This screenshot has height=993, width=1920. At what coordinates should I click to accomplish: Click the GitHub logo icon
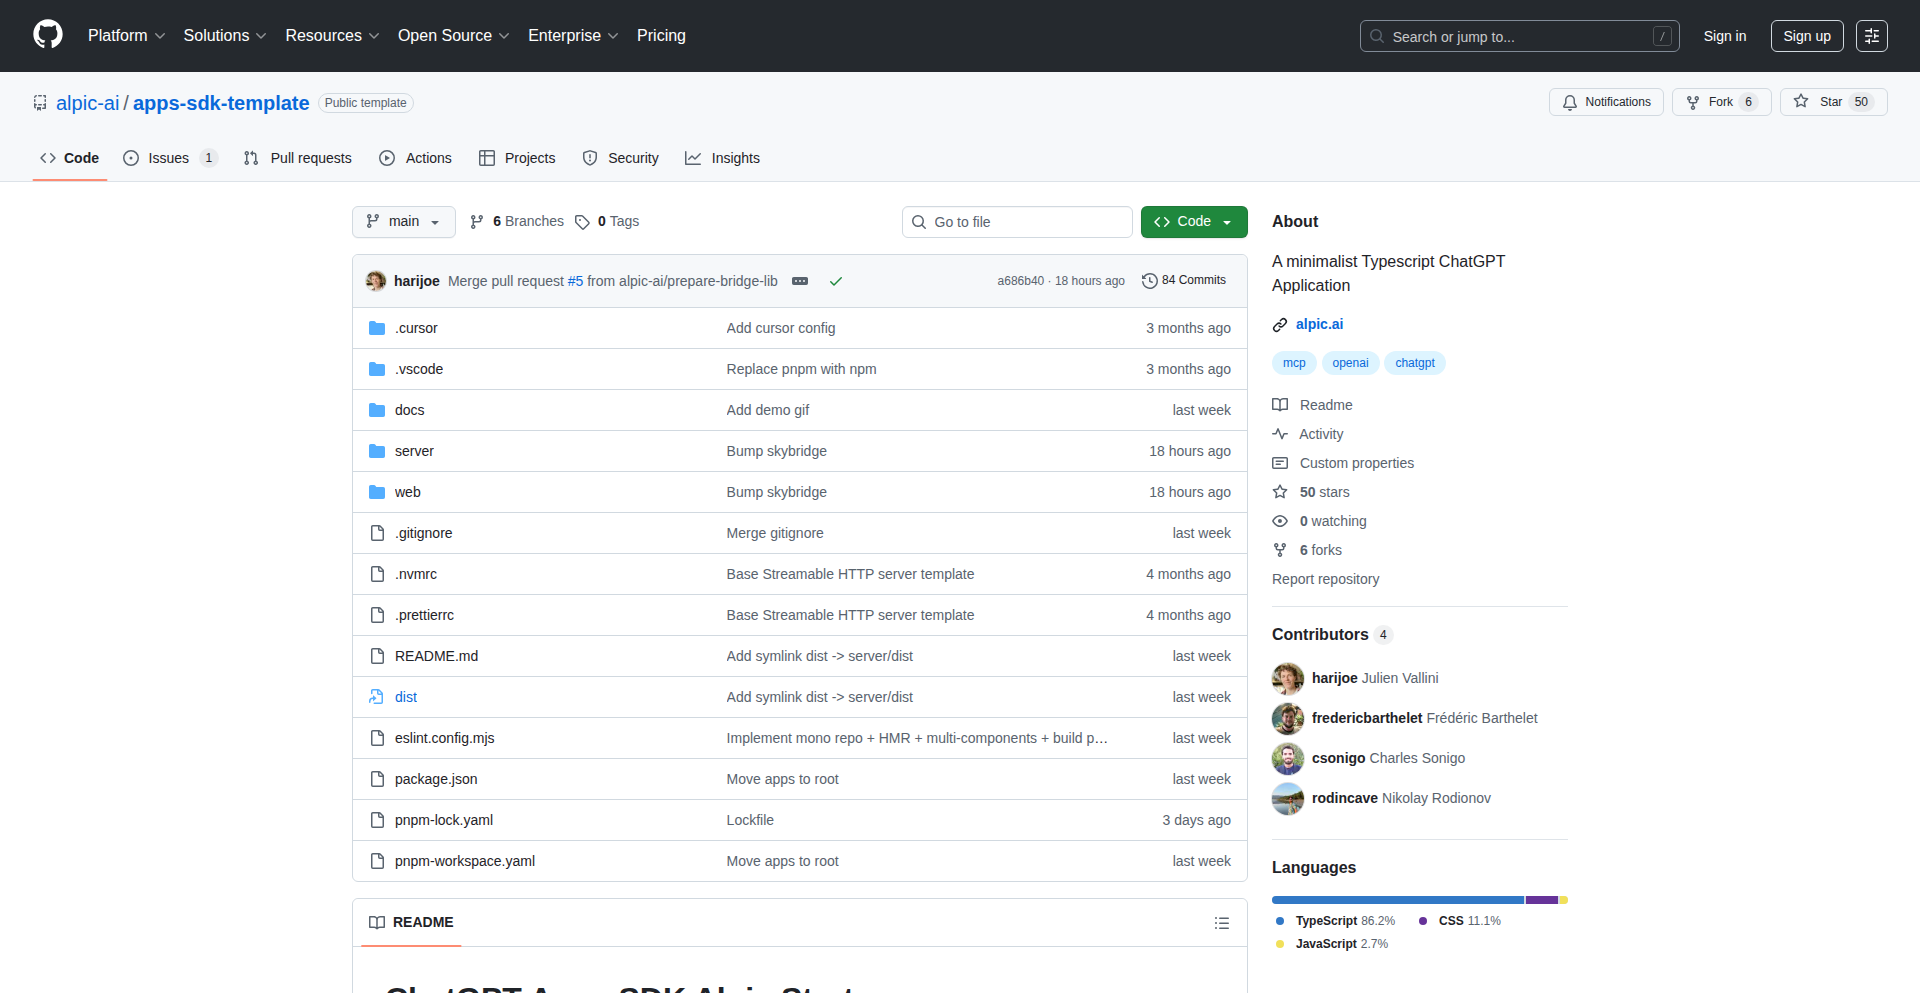tap(47, 35)
